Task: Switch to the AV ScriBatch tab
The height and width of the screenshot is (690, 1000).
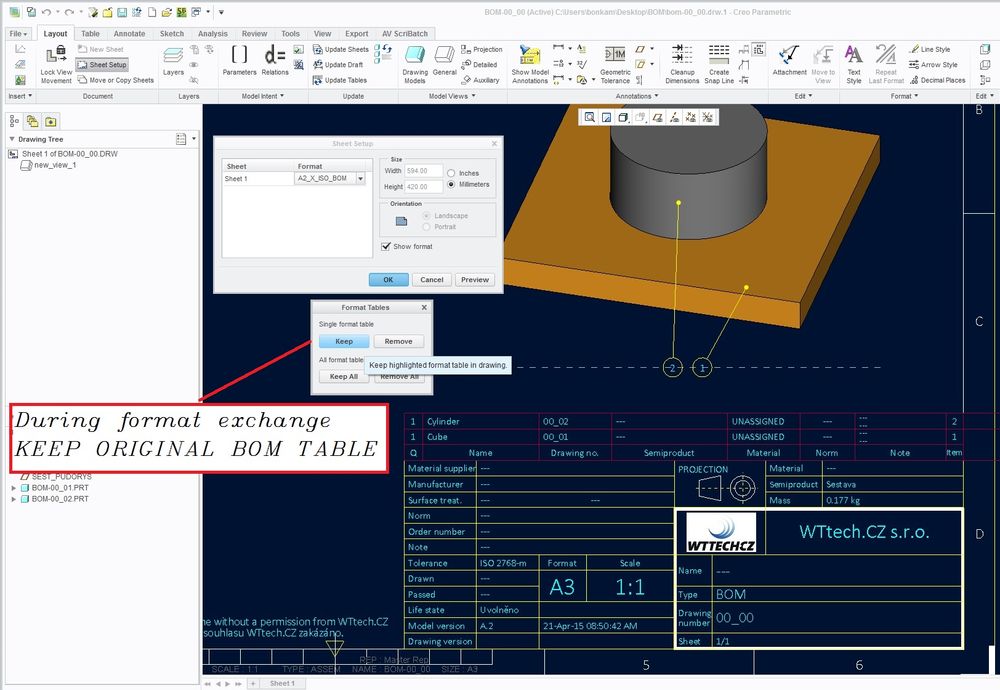Action: tap(405, 34)
